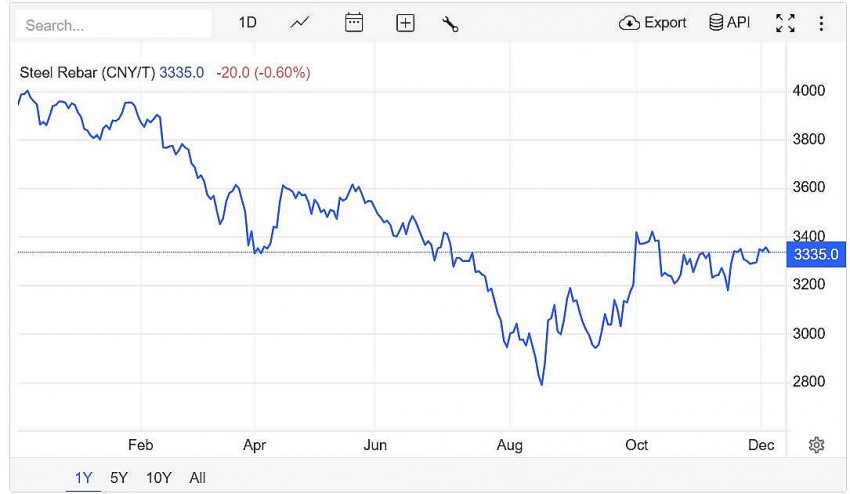Screen dimensions: 850x494
Task: Select the All time range tab
Action: [x=197, y=478]
